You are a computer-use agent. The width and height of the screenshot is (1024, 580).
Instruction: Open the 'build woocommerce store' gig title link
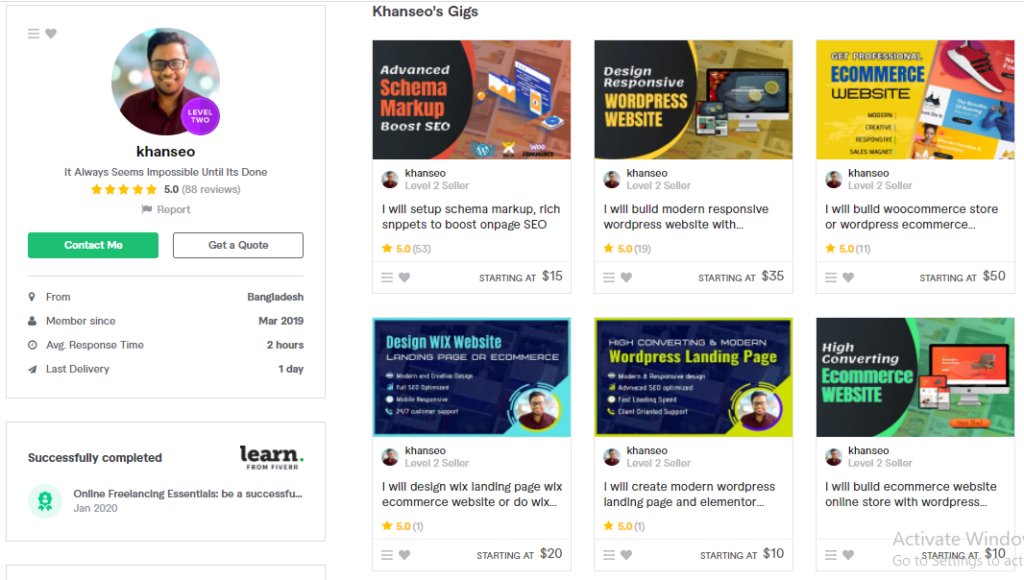coord(911,217)
